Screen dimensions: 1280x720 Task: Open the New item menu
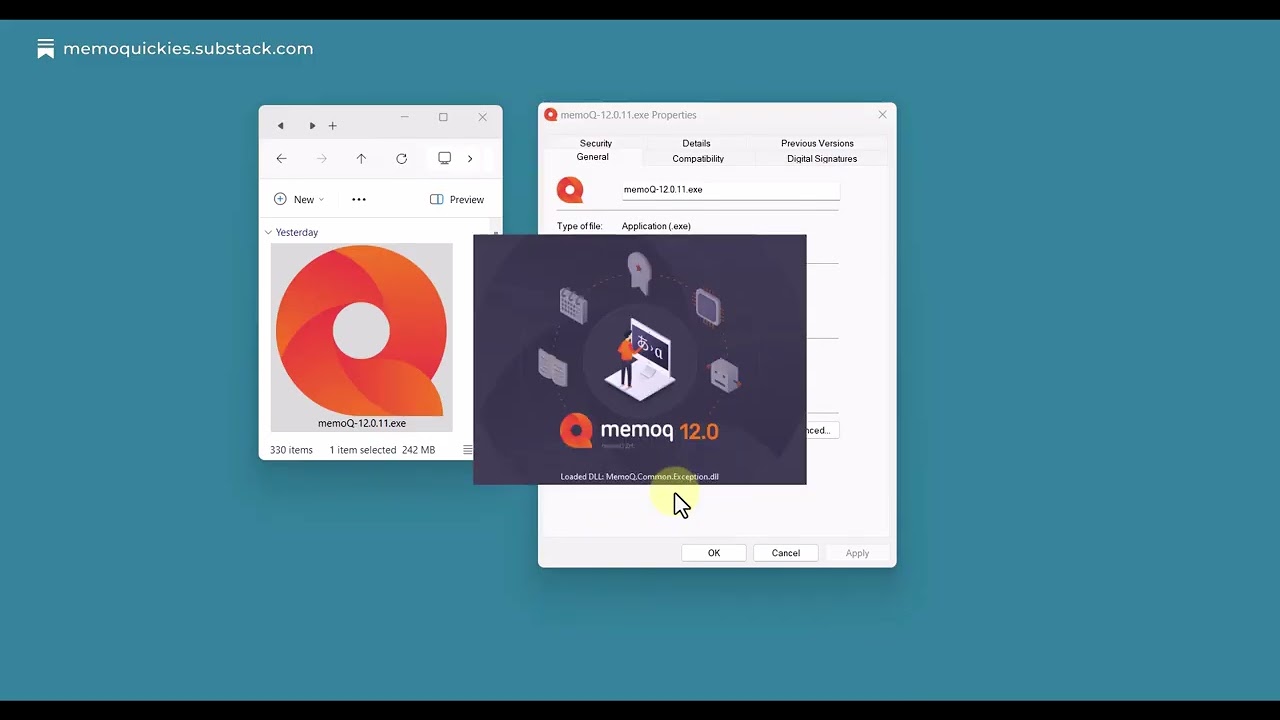point(299,199)
